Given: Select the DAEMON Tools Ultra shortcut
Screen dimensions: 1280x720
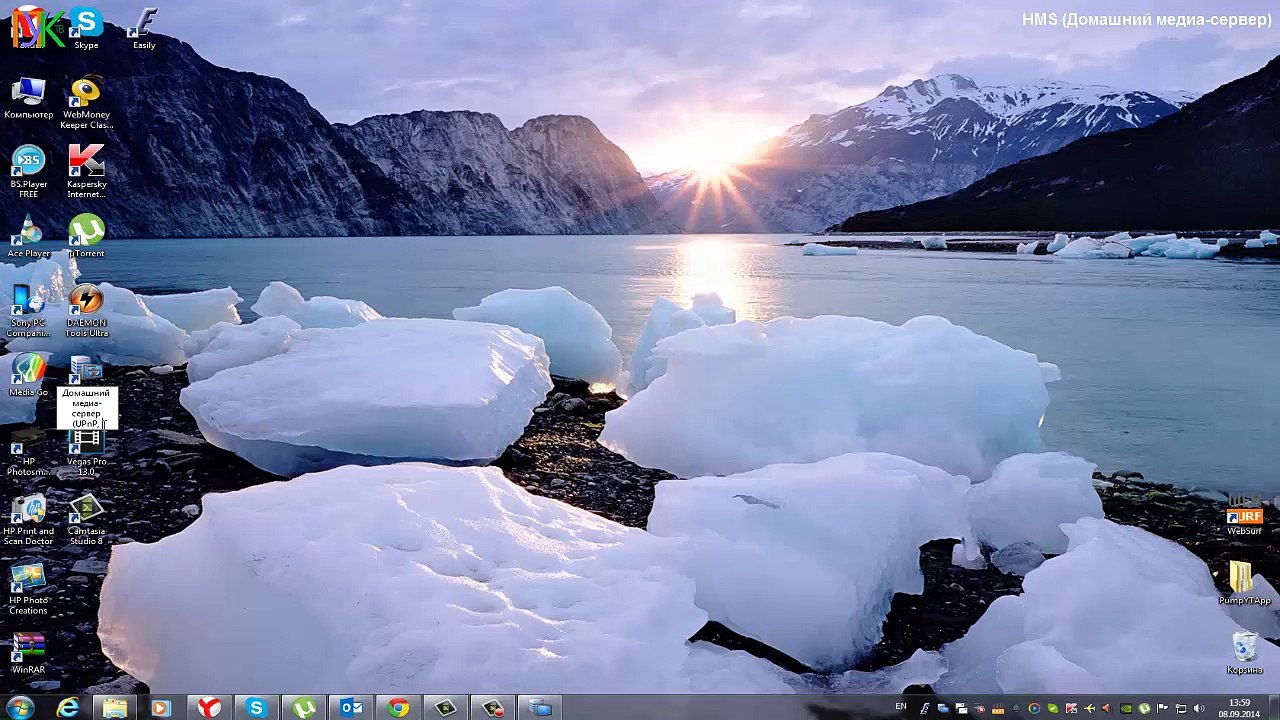Looking at the screenshot, I should (86, 311).
